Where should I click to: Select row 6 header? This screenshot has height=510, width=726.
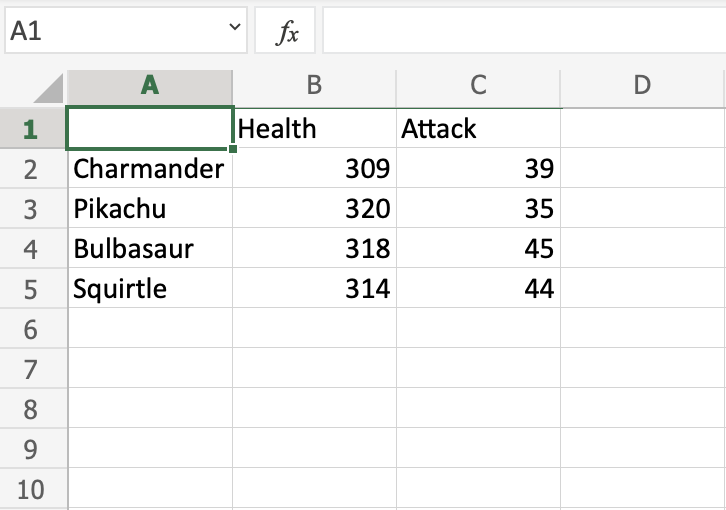click(30, 330)
